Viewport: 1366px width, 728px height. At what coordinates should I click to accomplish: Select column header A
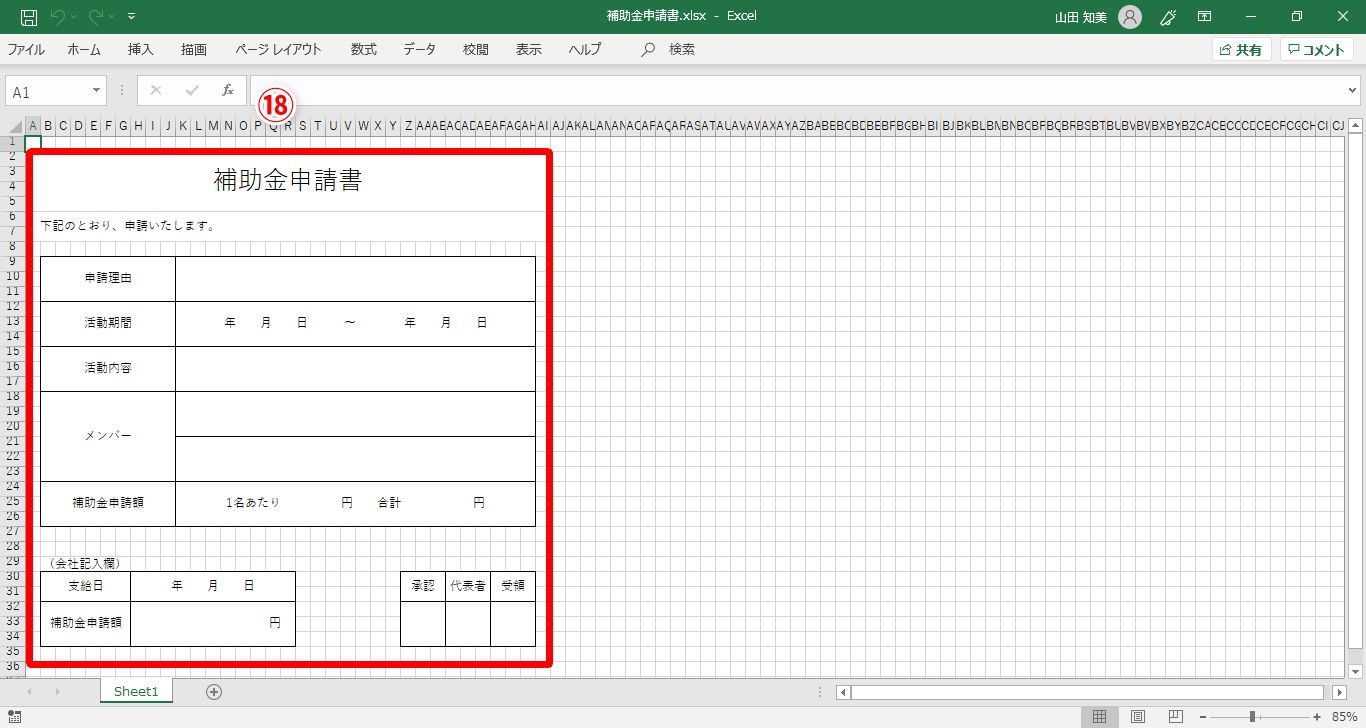click(x=33, y=126)
